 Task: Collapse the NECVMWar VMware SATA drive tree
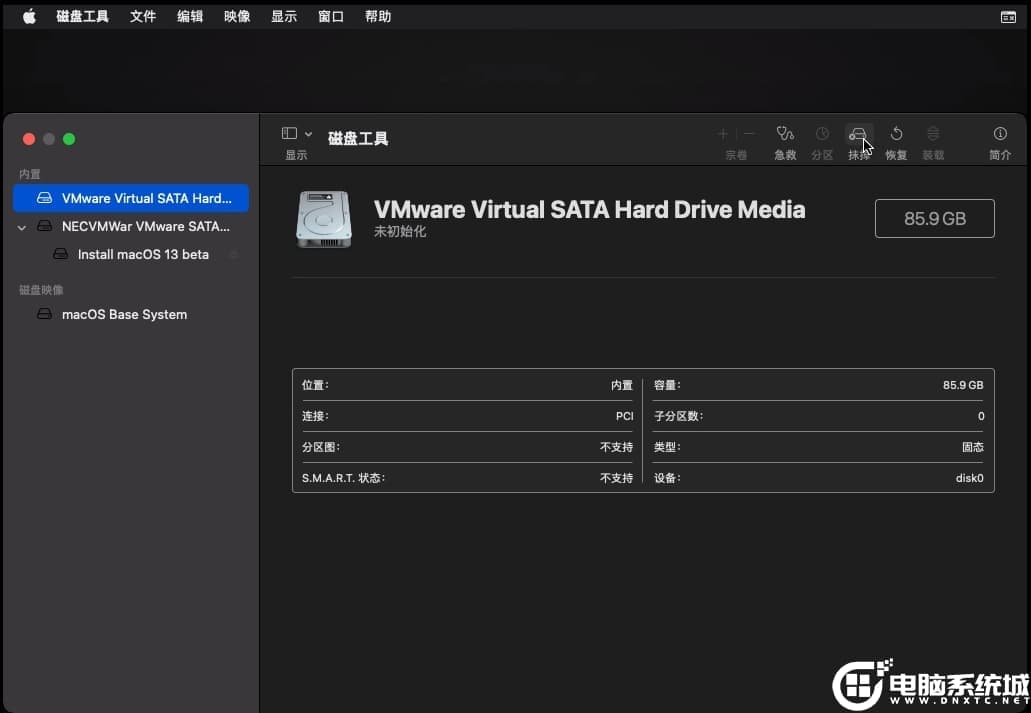[22, 226]
